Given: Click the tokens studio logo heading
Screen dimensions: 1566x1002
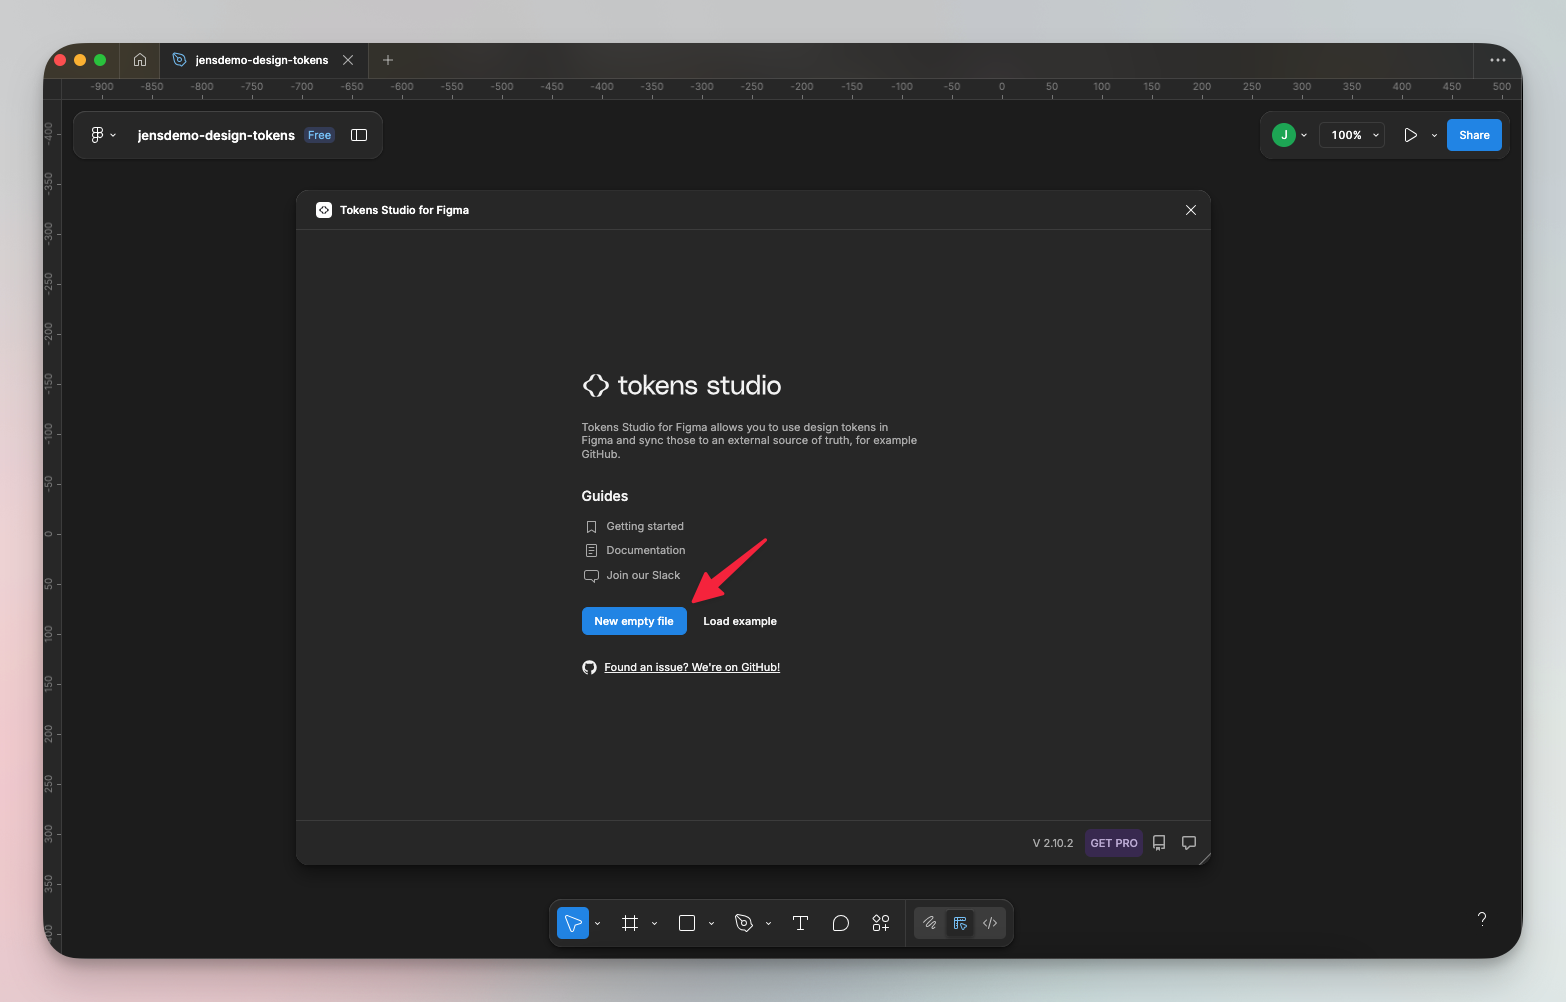Looking at the screenshot, I should (x=682, y=385).
